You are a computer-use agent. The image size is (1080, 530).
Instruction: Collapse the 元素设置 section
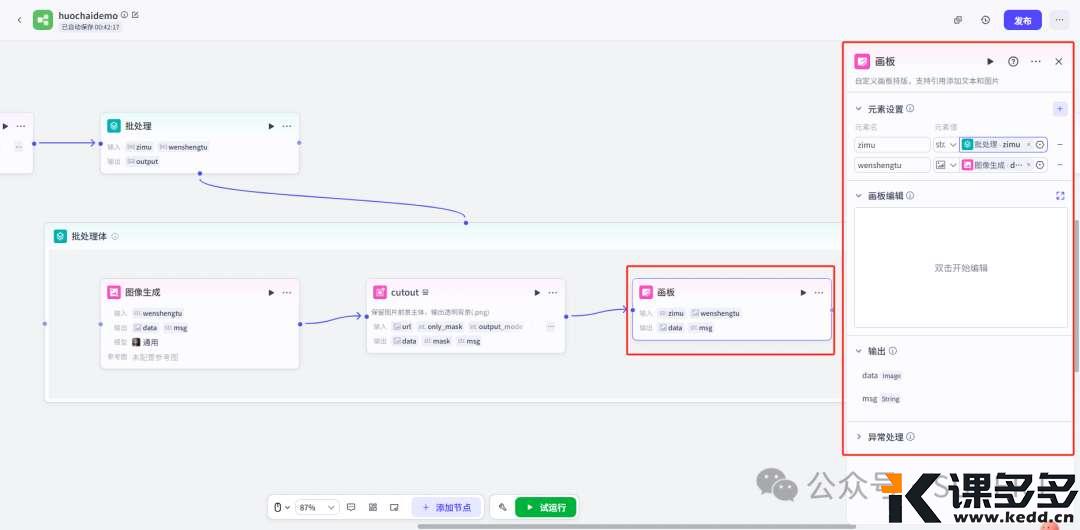(858, 109)
